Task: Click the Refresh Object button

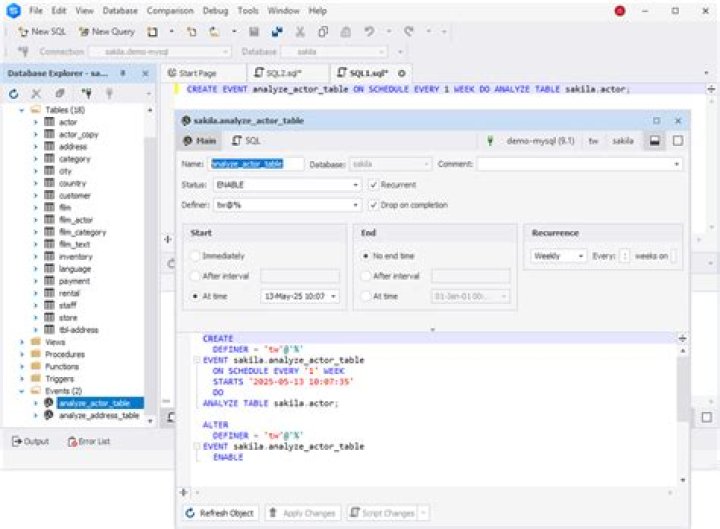Action: [219, 513]
